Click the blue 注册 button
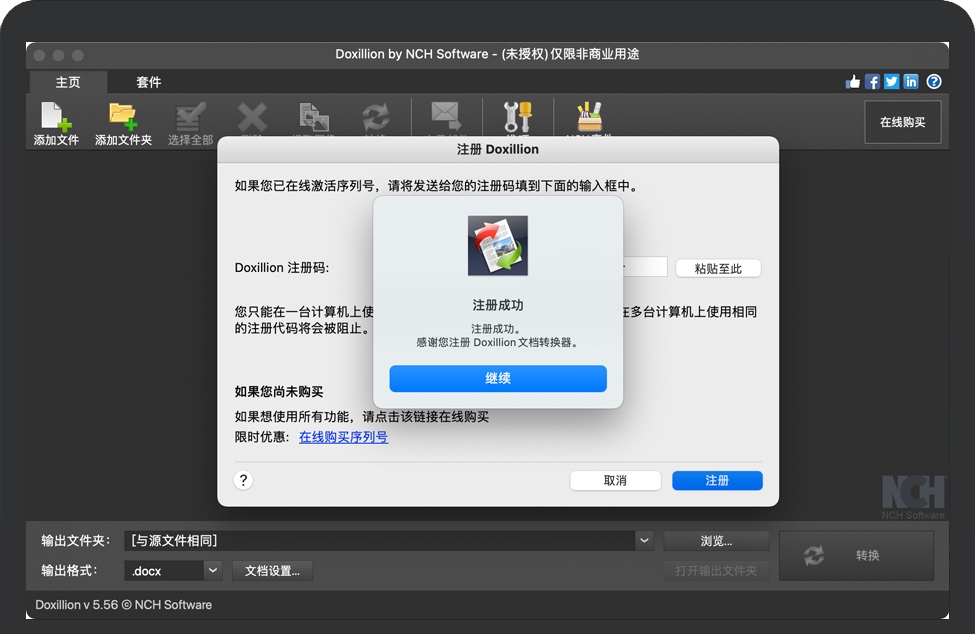Image resolution: width=975 pixels, height=634 pixels. (717, 480)
